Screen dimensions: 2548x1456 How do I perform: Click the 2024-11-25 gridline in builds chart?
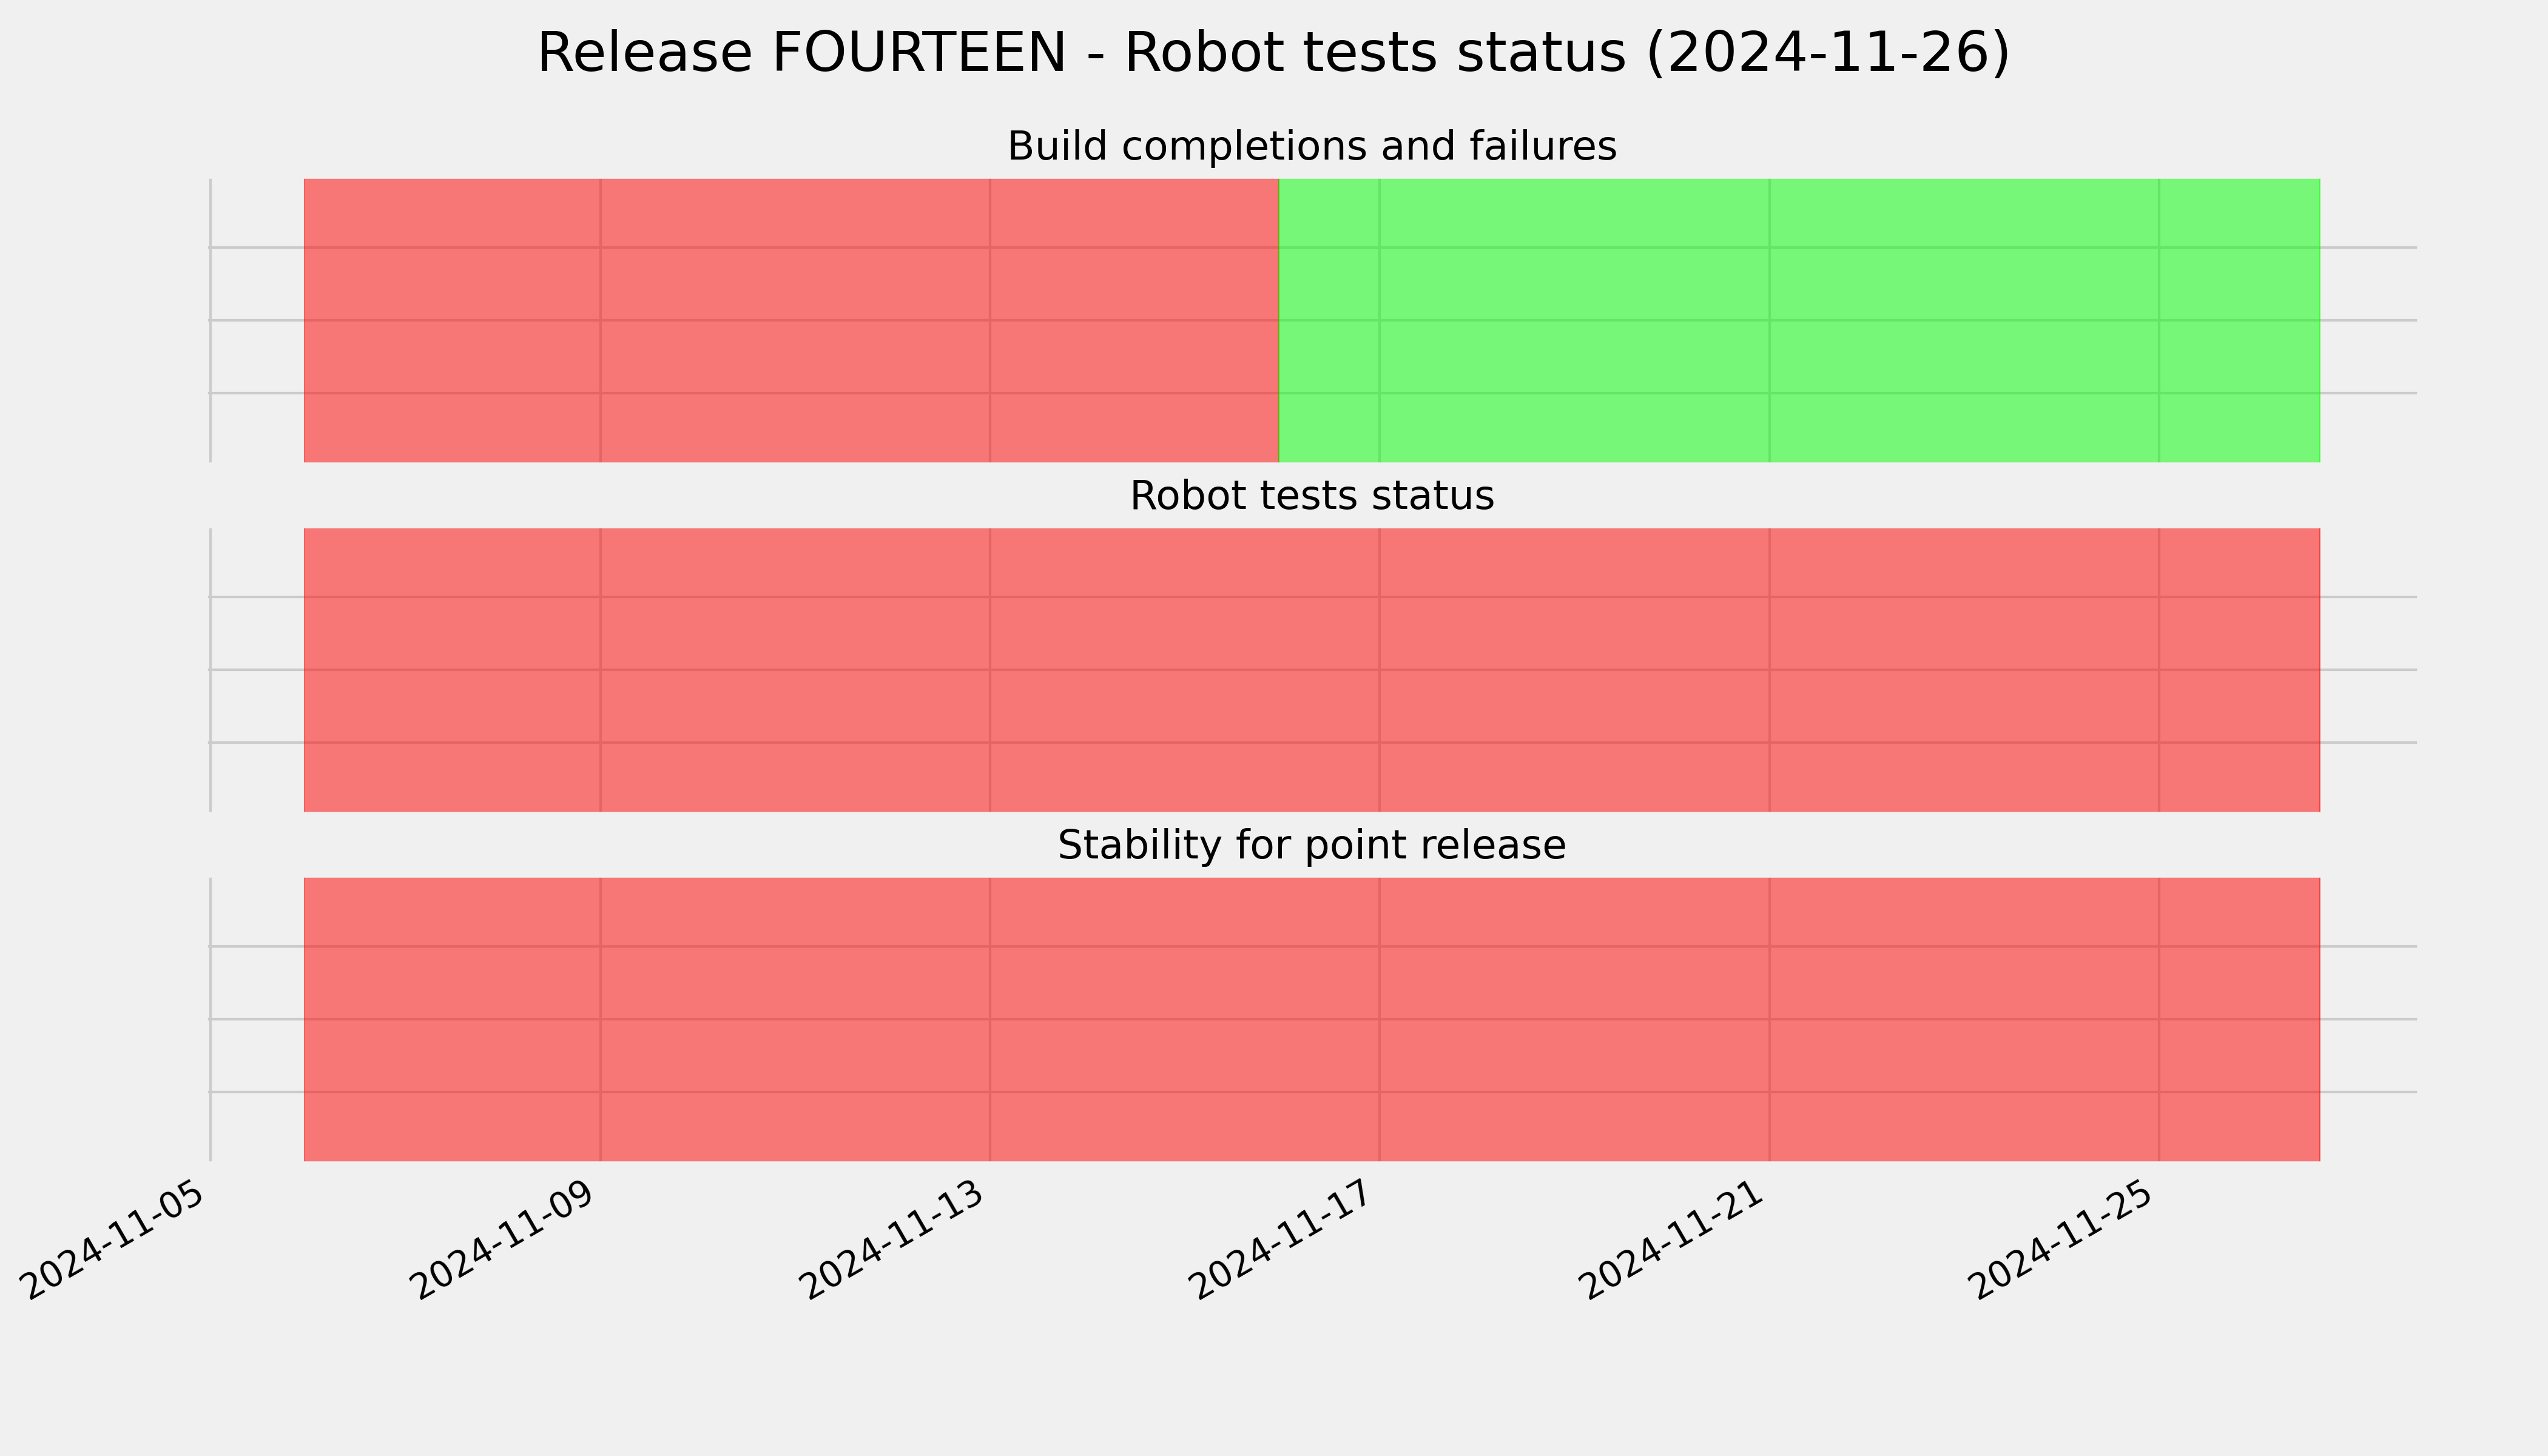click(2159, 320)
